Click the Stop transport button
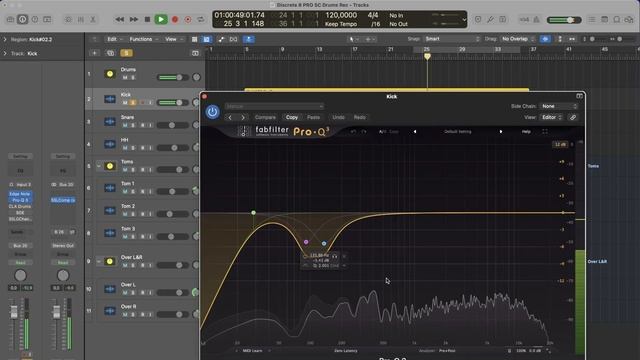Viewport: 640px width, 360px height. [147, 19]
